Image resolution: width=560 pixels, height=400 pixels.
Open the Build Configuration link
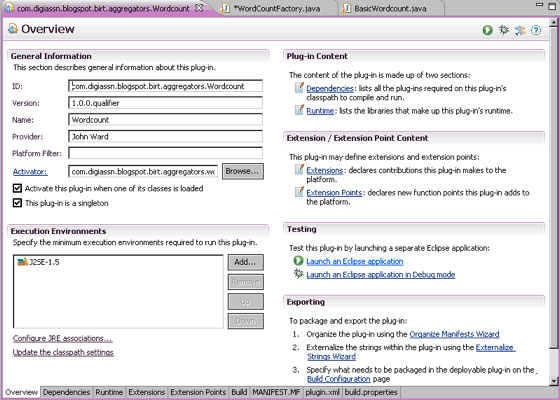339,379
